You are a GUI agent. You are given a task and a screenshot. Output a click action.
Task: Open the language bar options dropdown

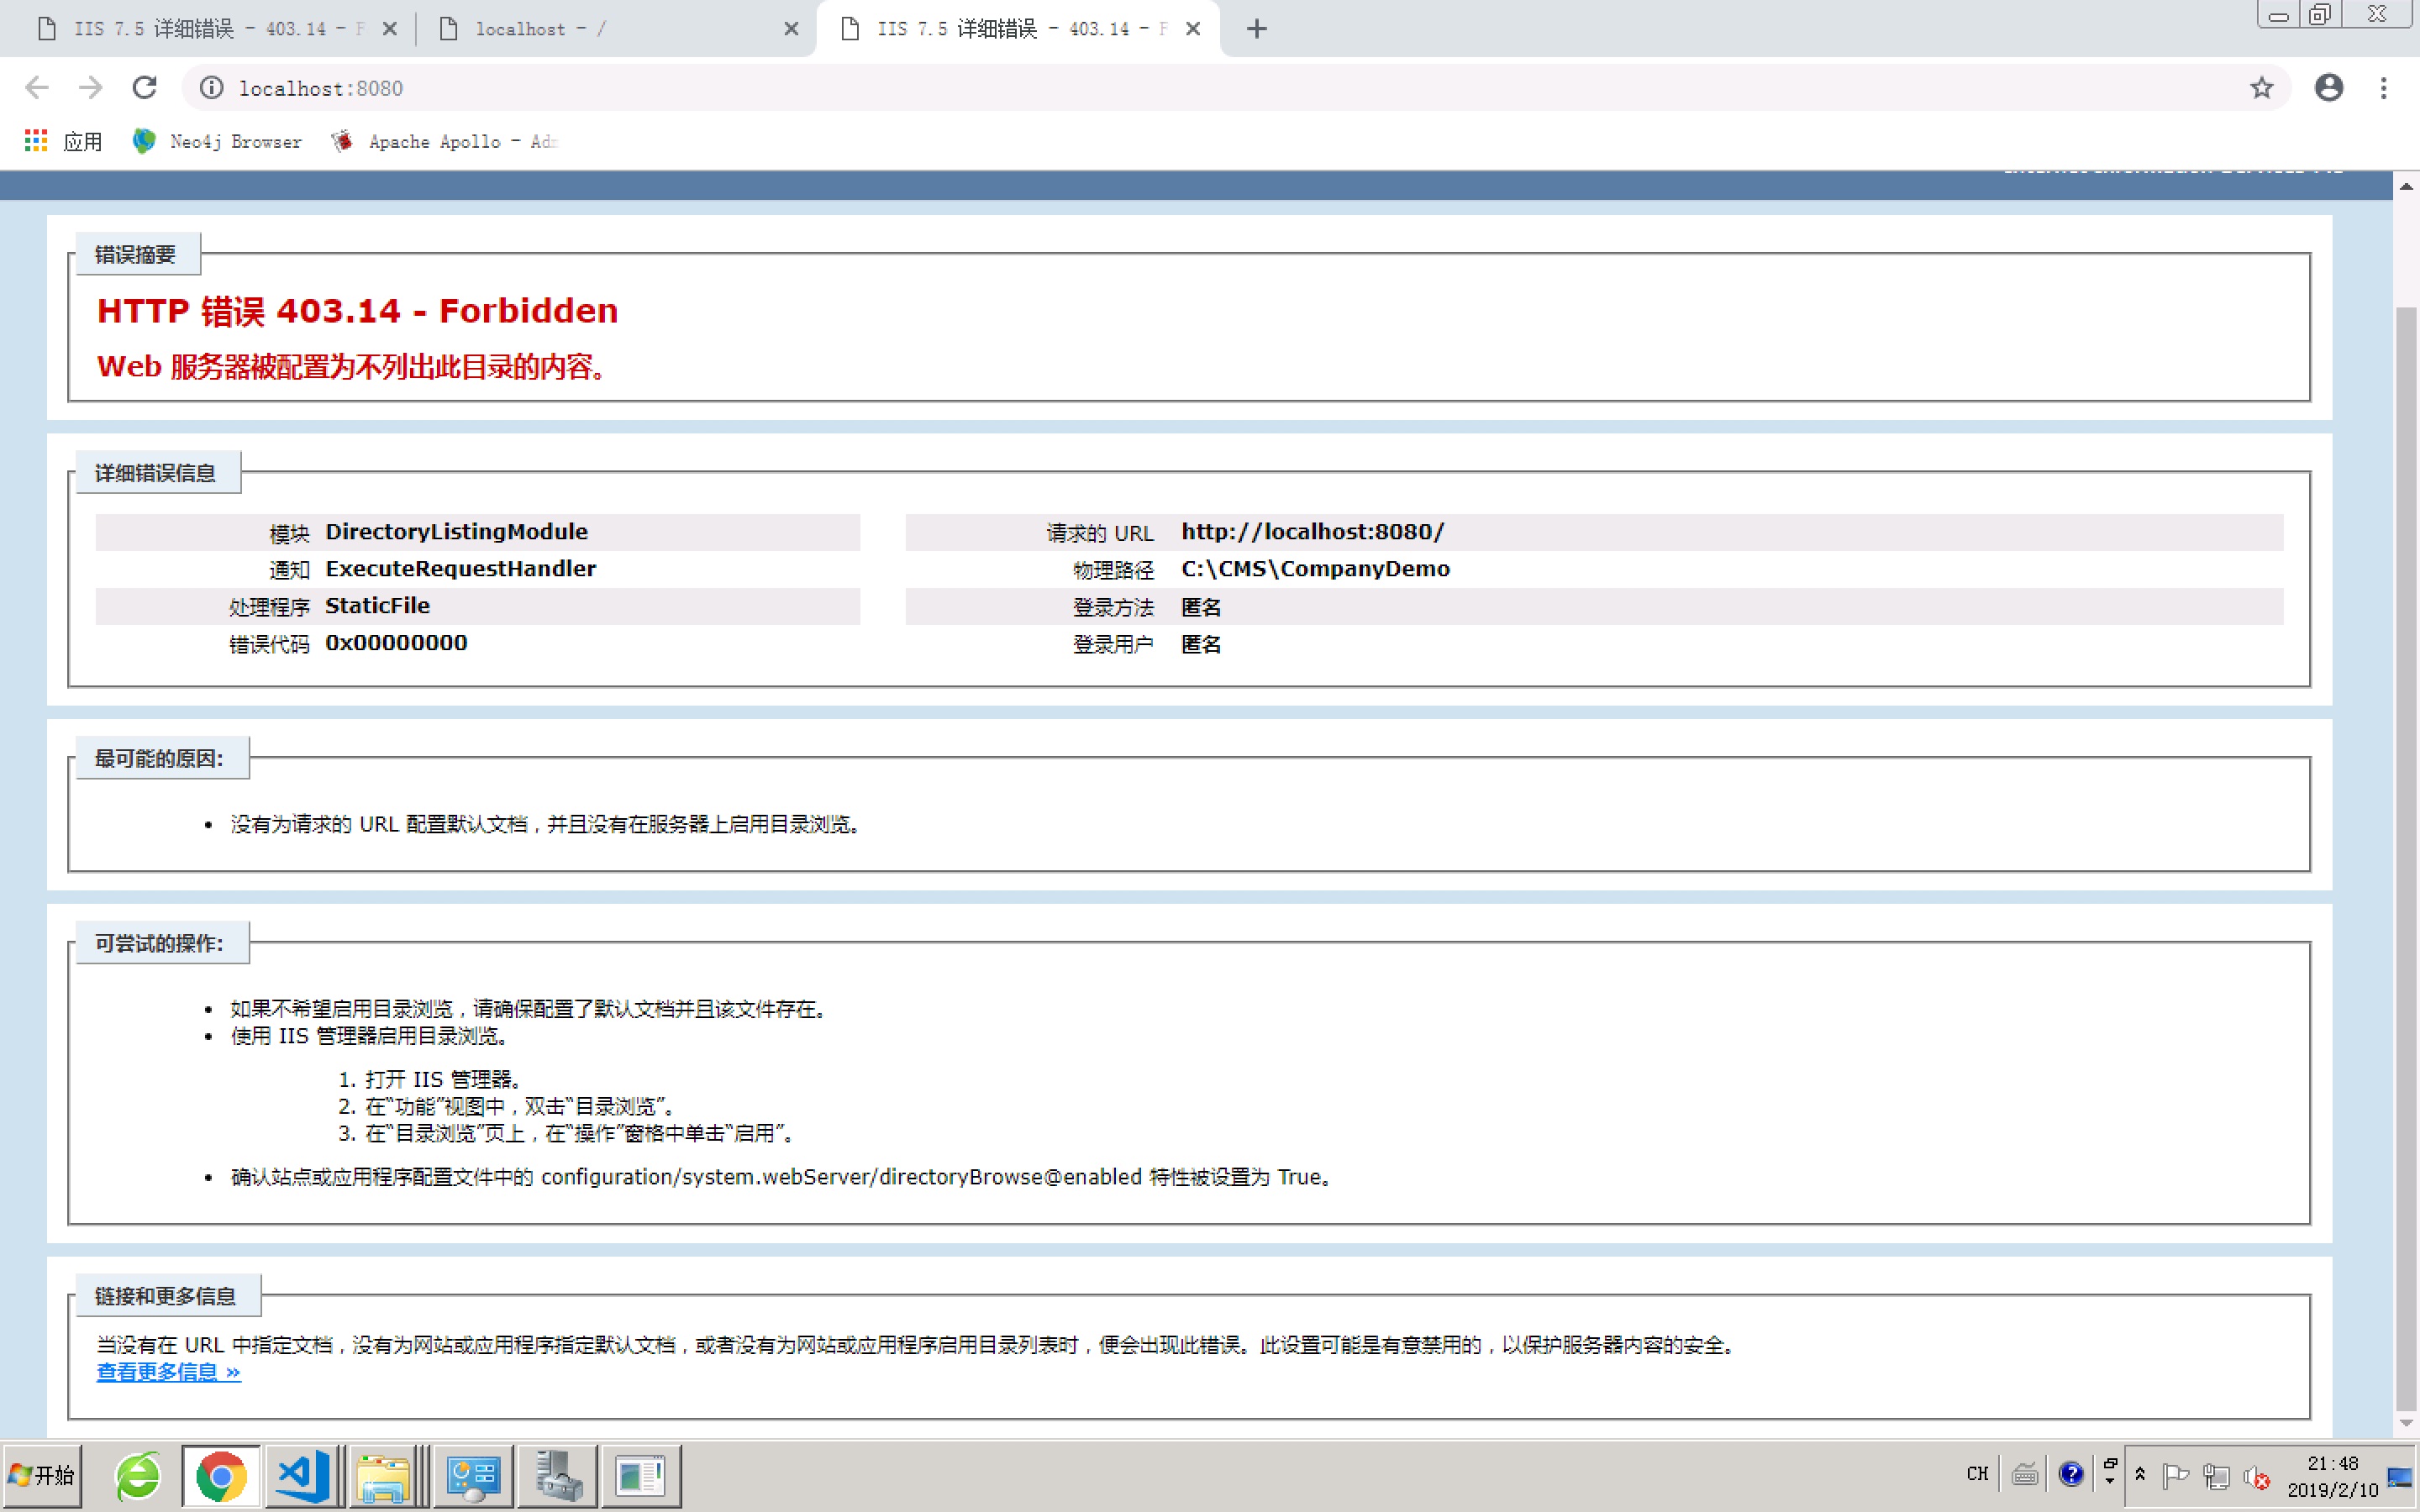pyautogui.click(x=2110, y=1482)
